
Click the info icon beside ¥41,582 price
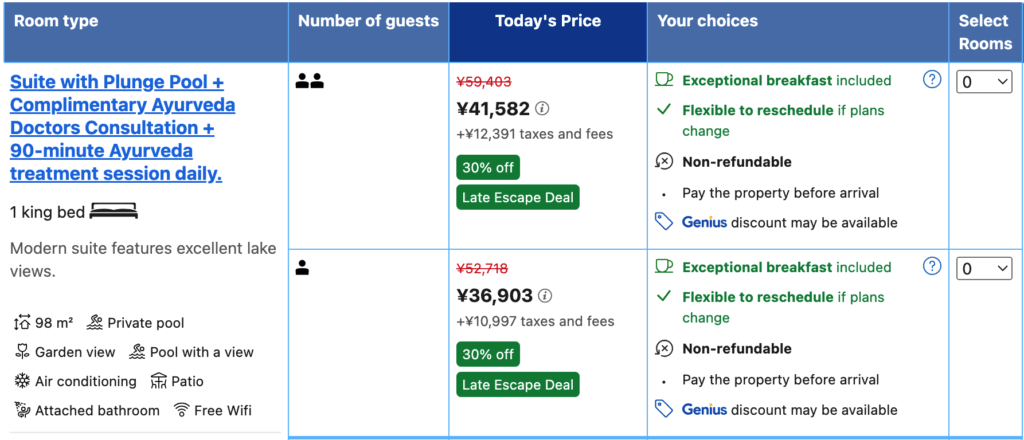tap(542, 109)
